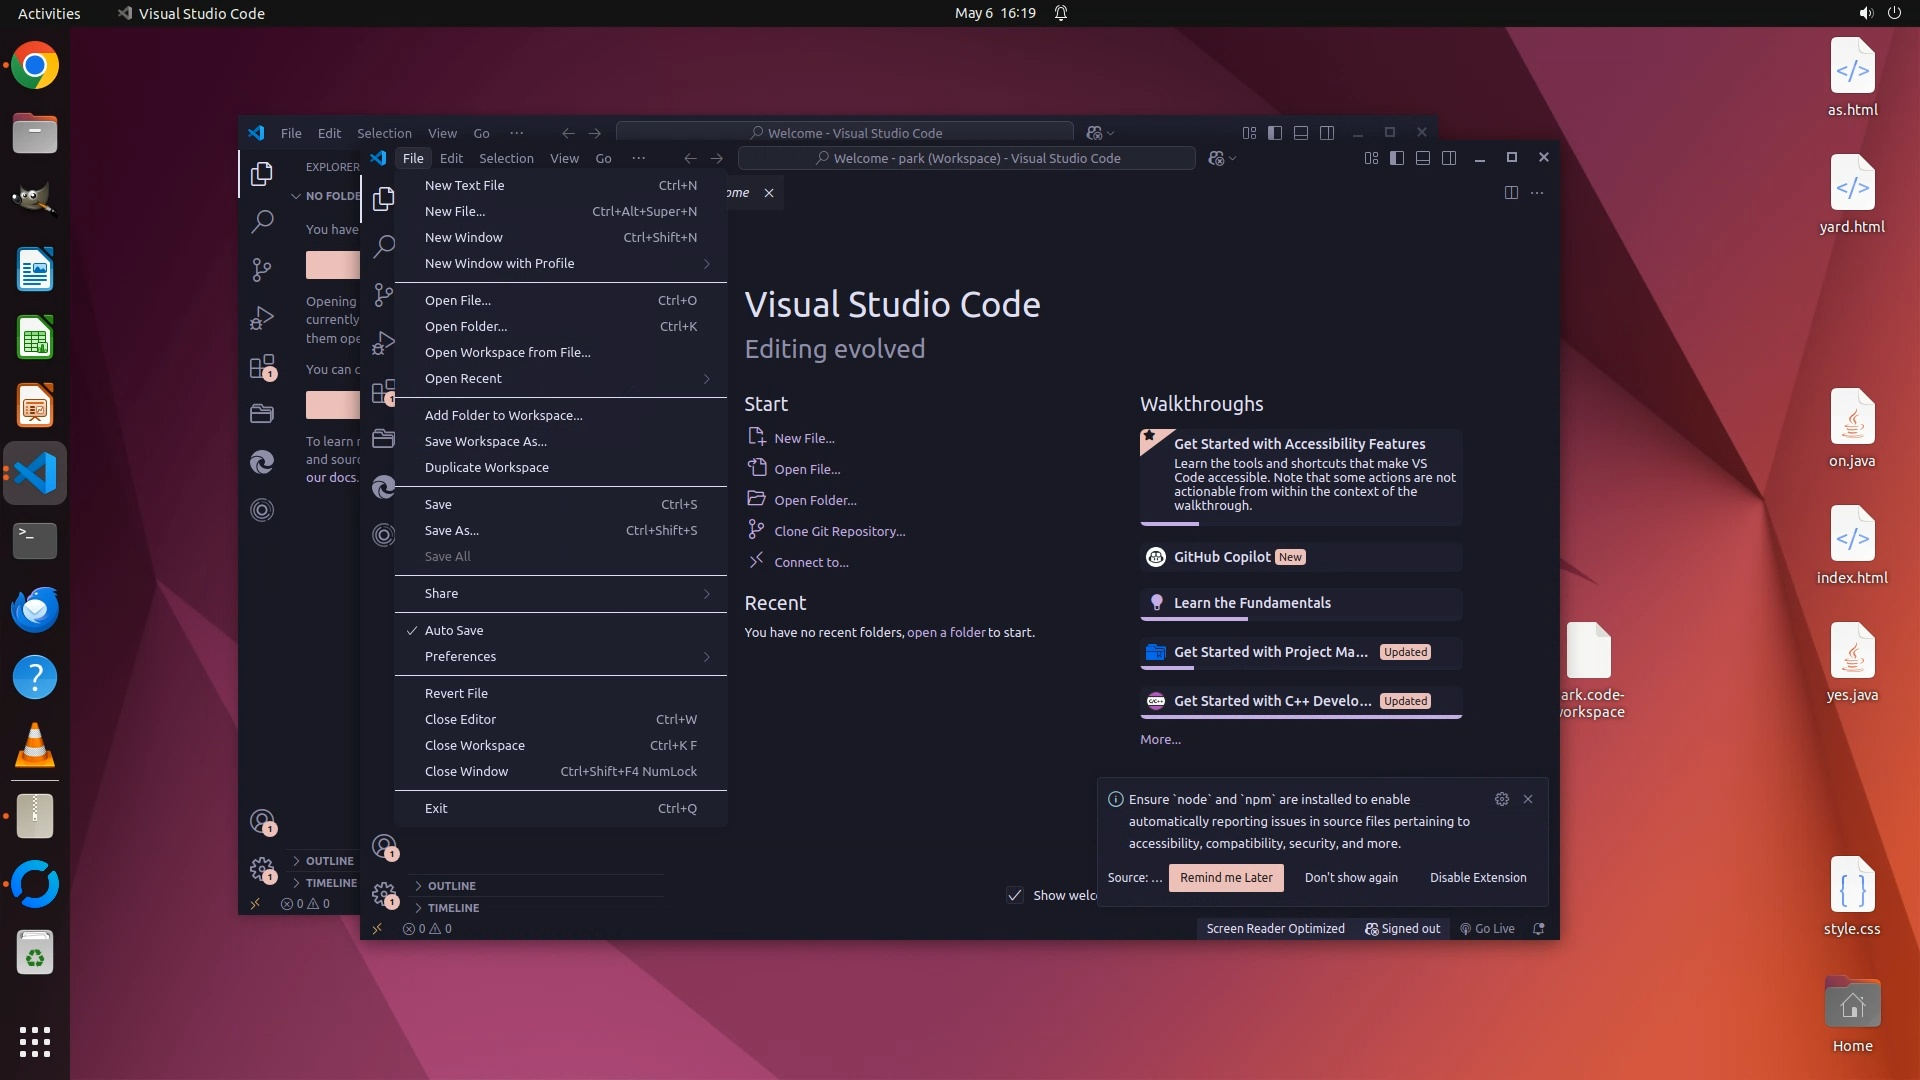Screen dimensions: 1920x1080
Task: Toggle the panel layout icon in title bar
Action: pyautogui.click(x=1423, y=158)
